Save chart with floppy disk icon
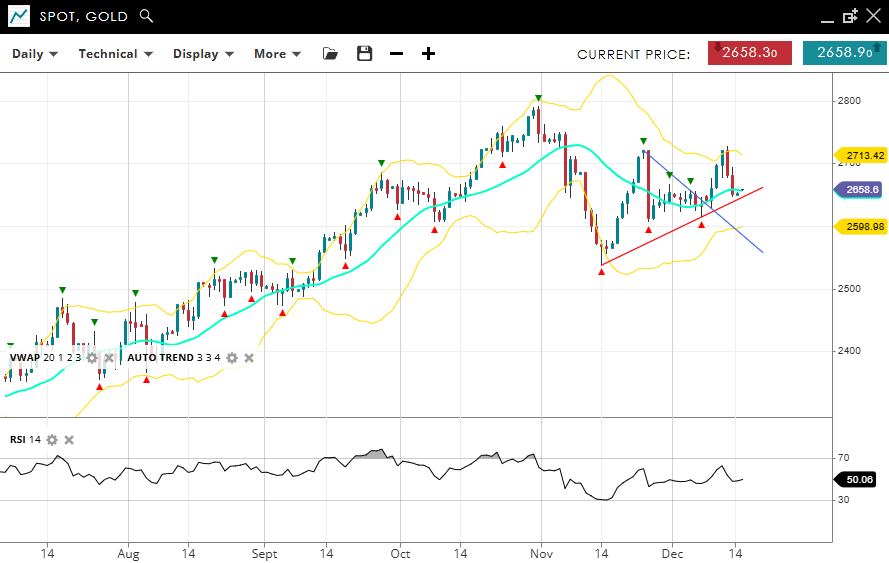This screenshot has height=563, width=889. (364, 54)
